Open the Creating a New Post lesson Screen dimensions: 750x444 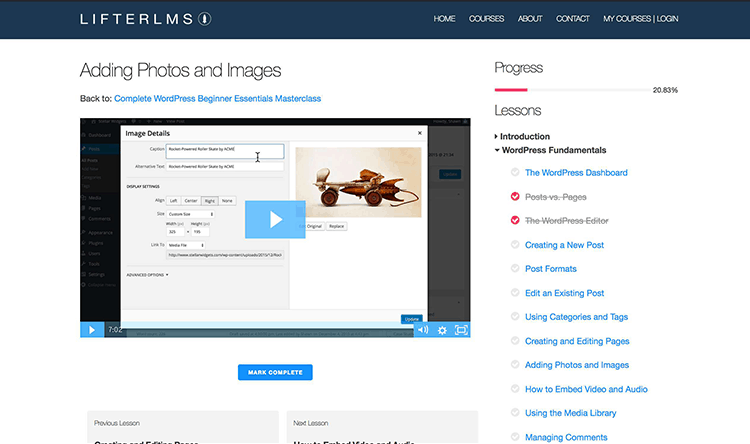[x=564, y=245]
